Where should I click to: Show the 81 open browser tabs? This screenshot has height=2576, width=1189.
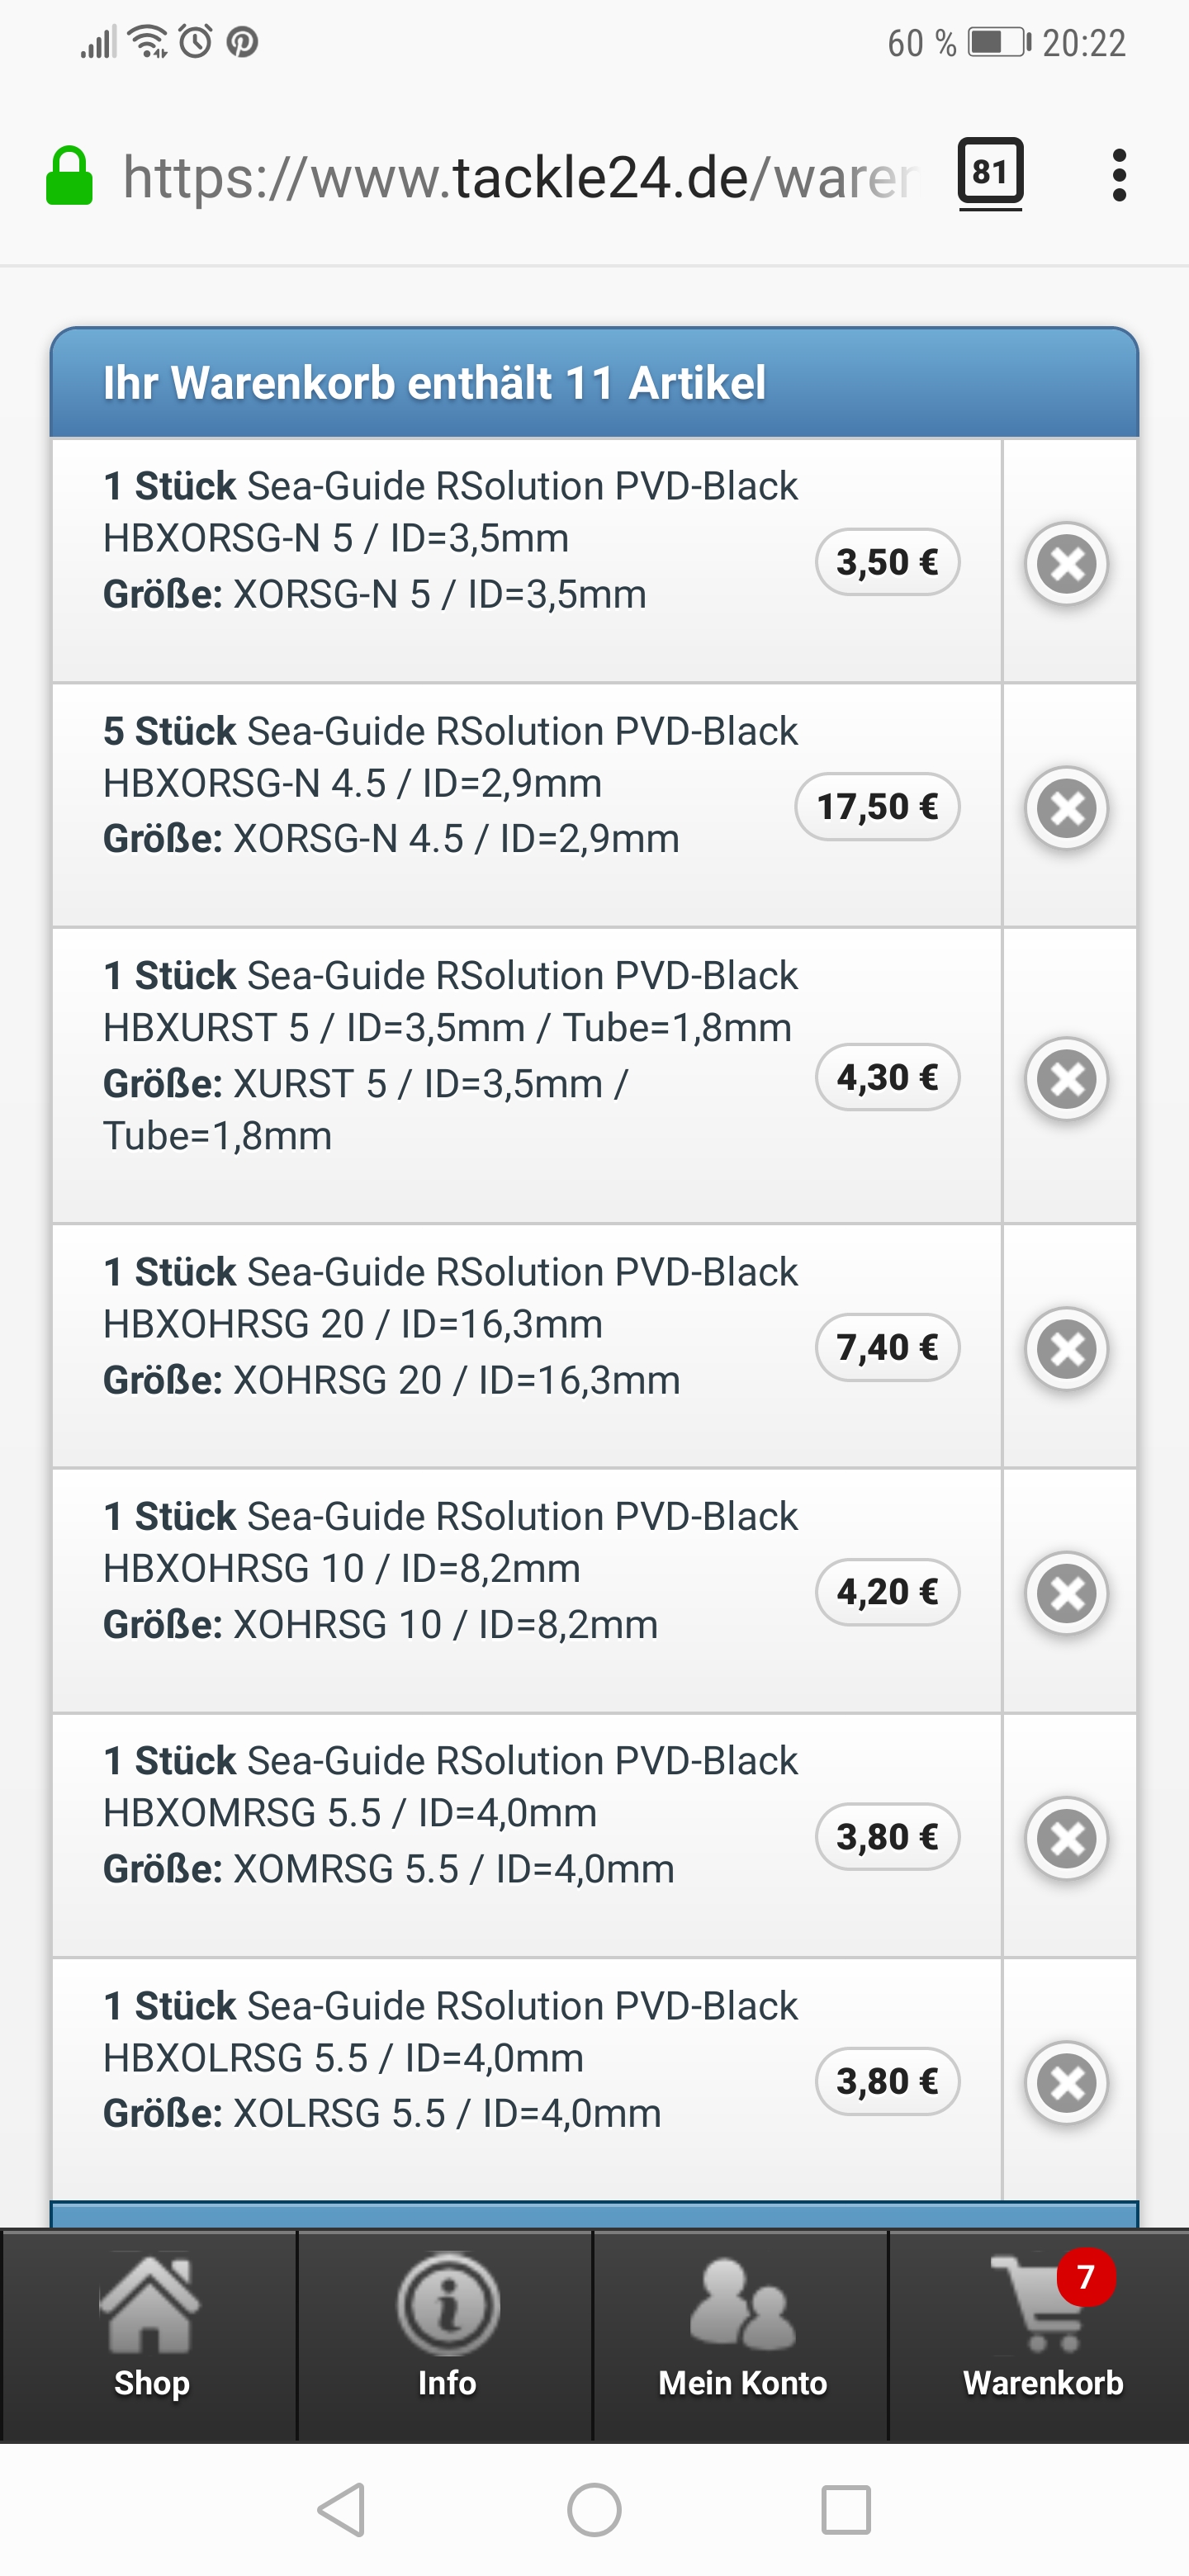click(990, 174)
